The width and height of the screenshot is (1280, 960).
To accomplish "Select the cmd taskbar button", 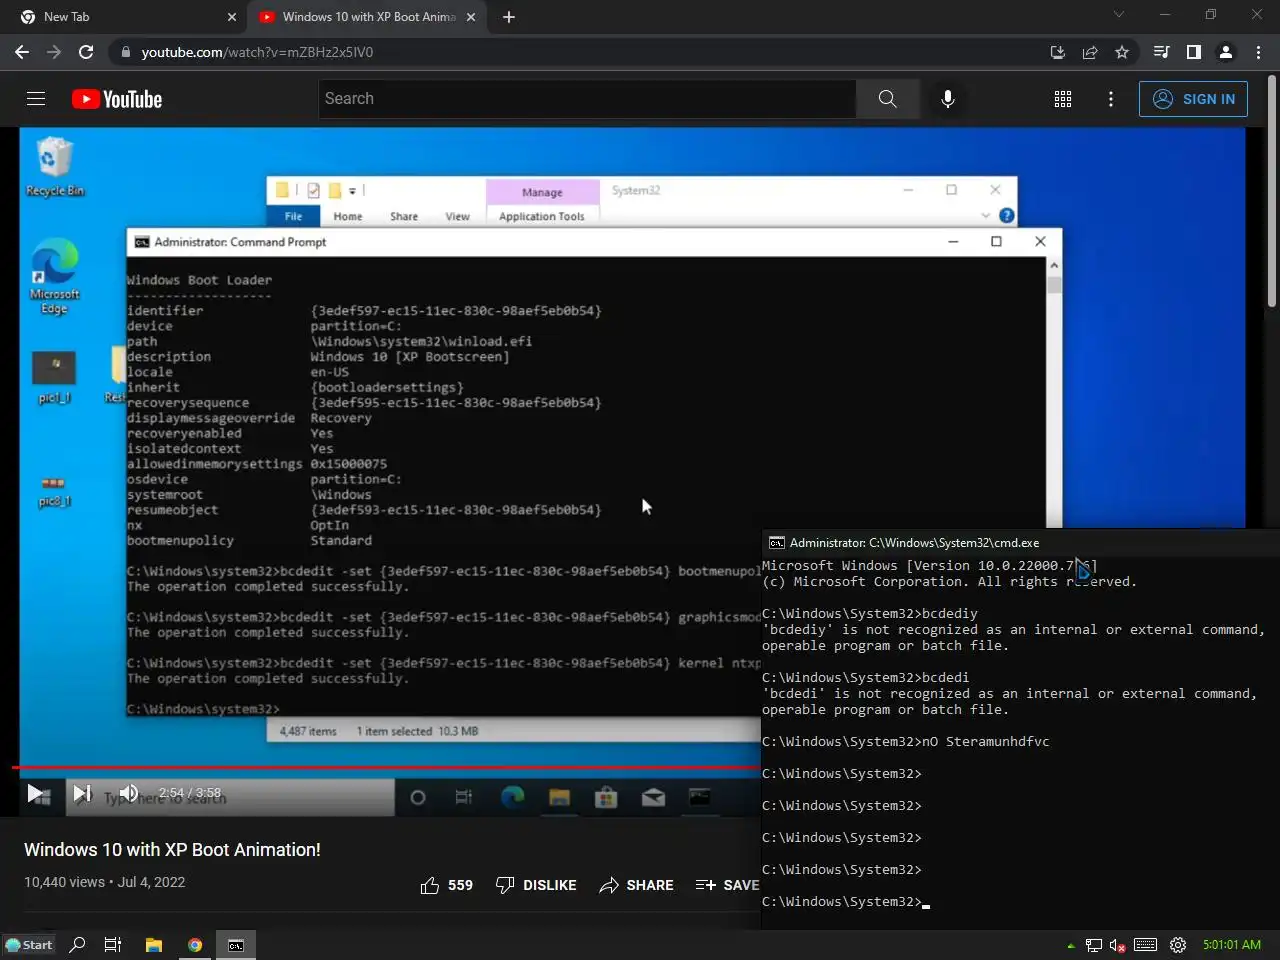I will (x=236, y=945).
